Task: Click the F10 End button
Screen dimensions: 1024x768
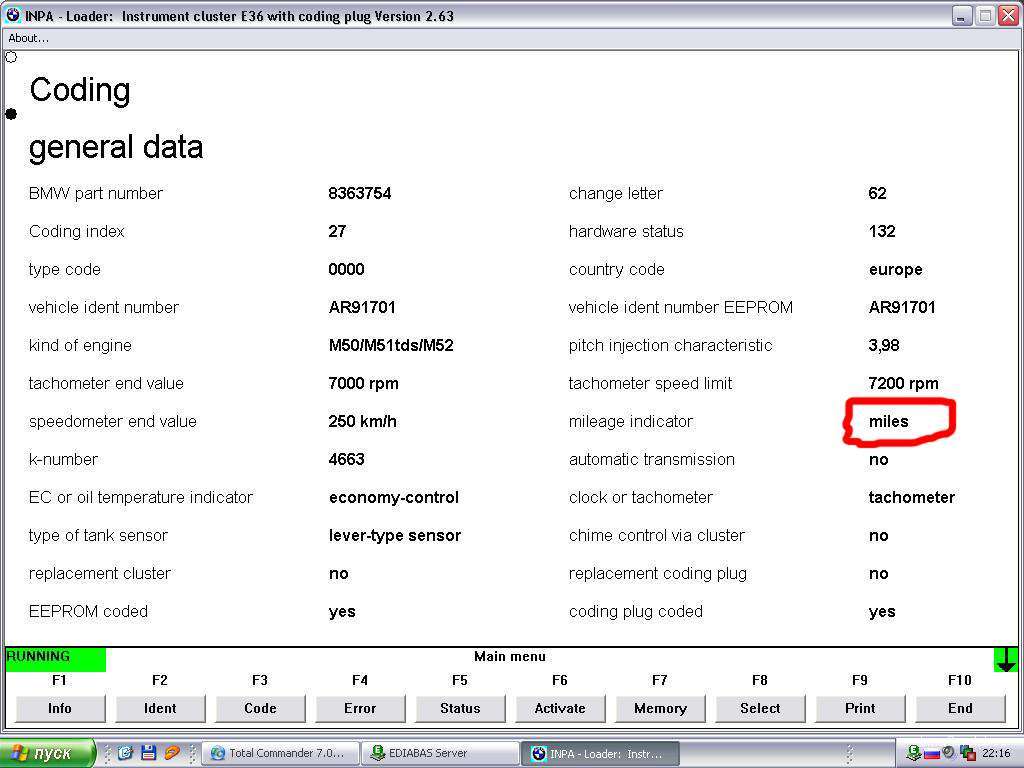Action: coord(960,708)
